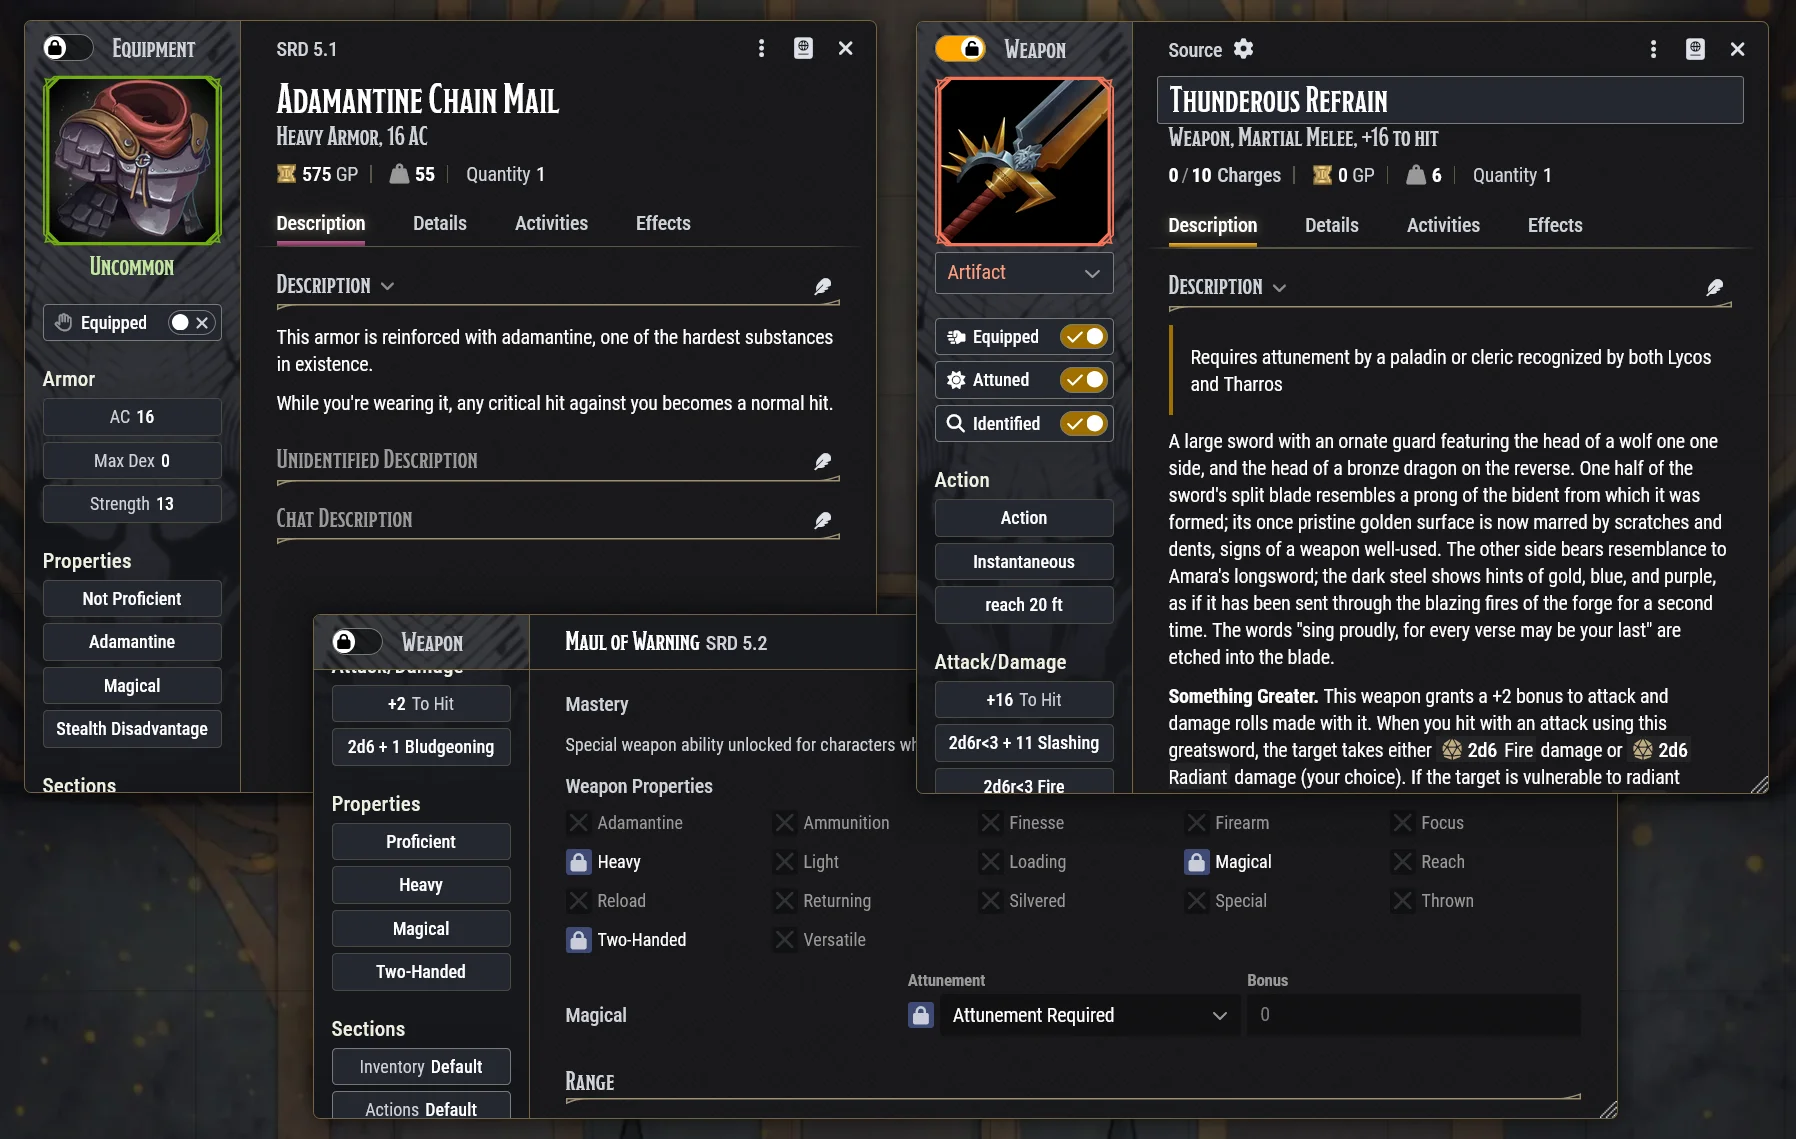Click the Adamantine Chain Mail armor image
This screenshot has width=1796, height=1139.
(x=132, y=161)
